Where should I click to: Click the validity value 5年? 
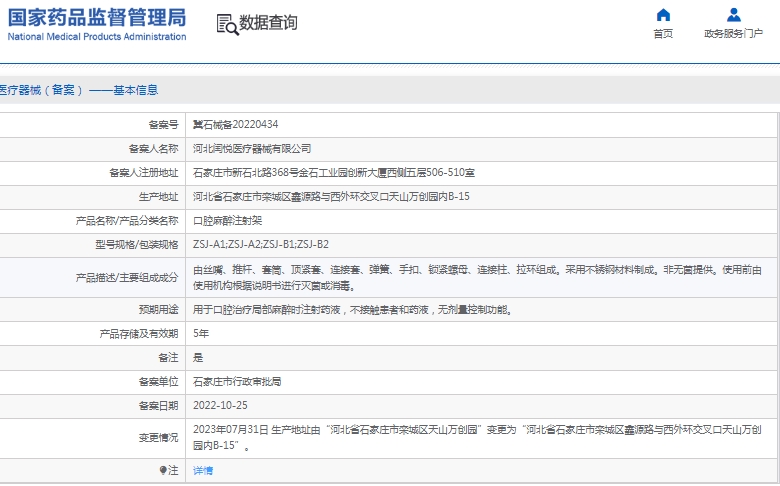(x=201, y=334)
